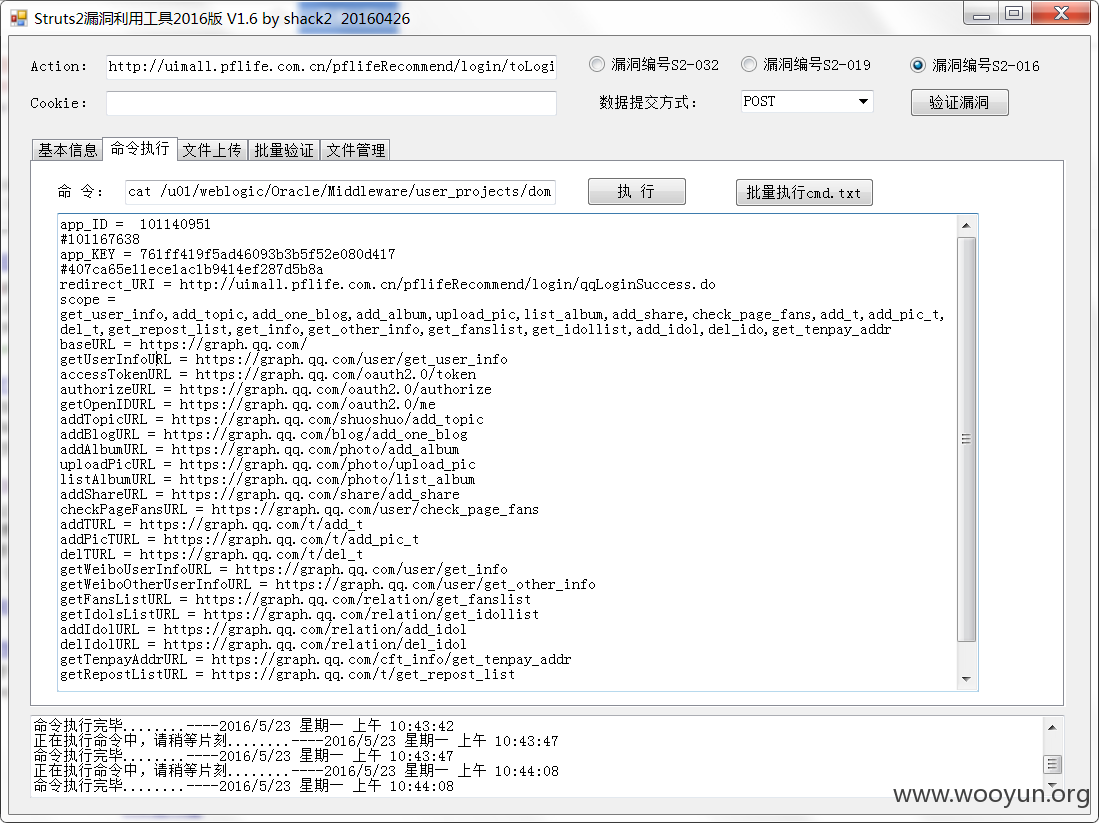Click the '#101167638' commented line
The width and height of the screenshot is (1099, 823).
pos(100,240)
